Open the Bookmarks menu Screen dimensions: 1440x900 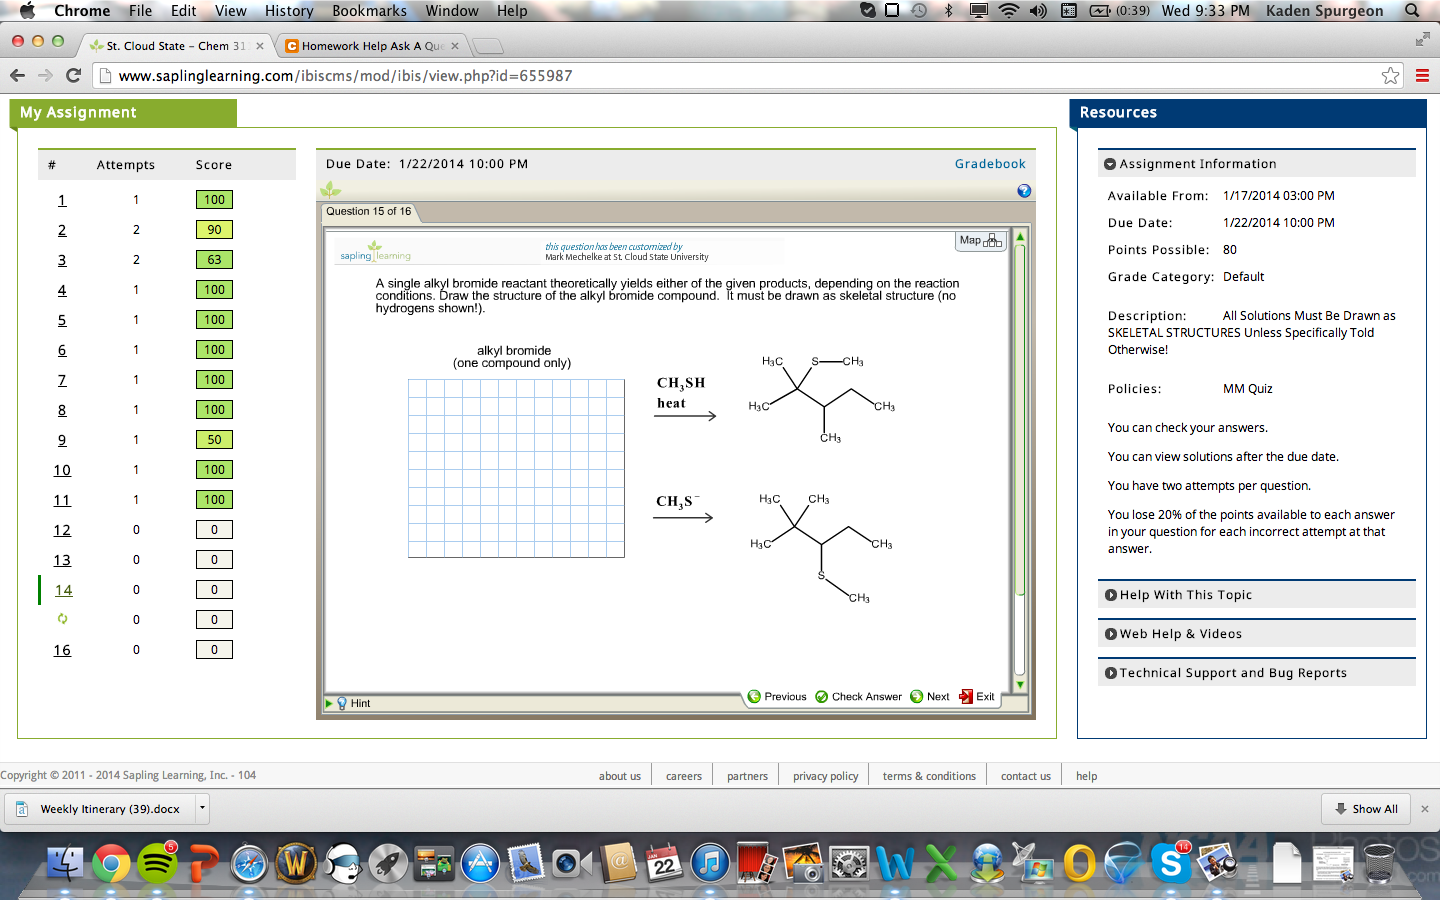pyautogui.click(x=369, y=11)
